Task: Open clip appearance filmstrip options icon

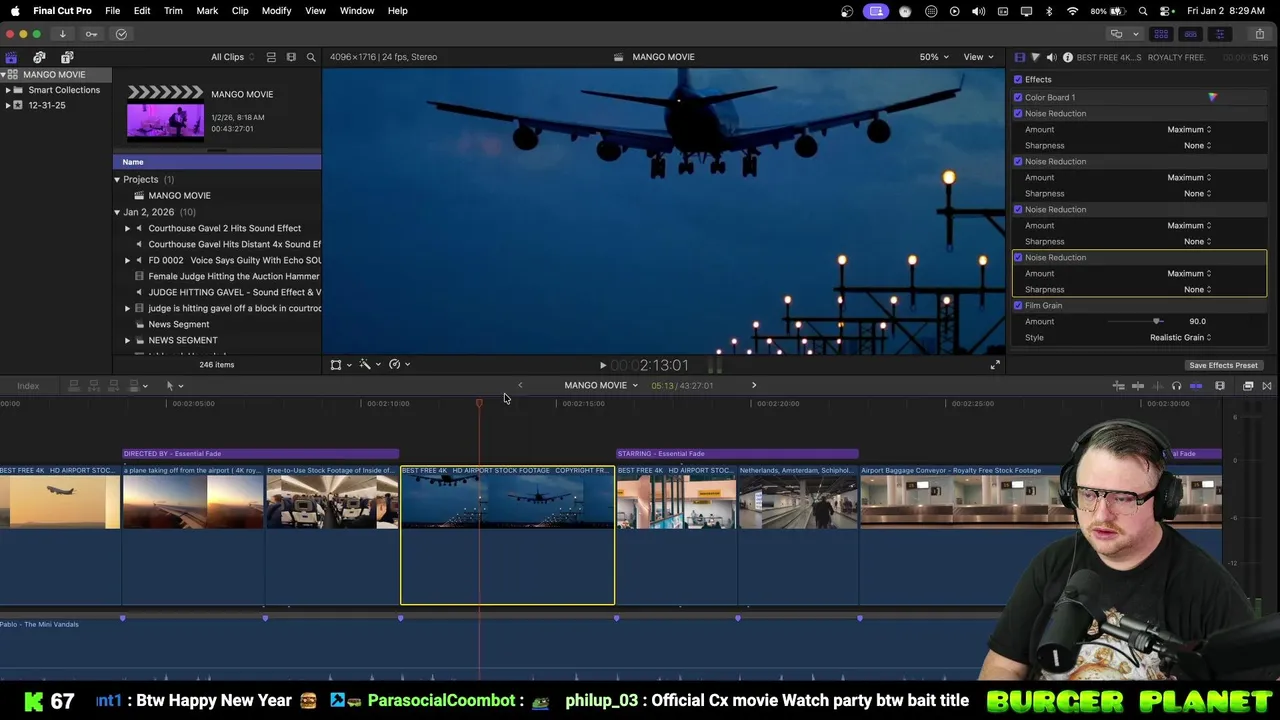Action: (291, 57)
